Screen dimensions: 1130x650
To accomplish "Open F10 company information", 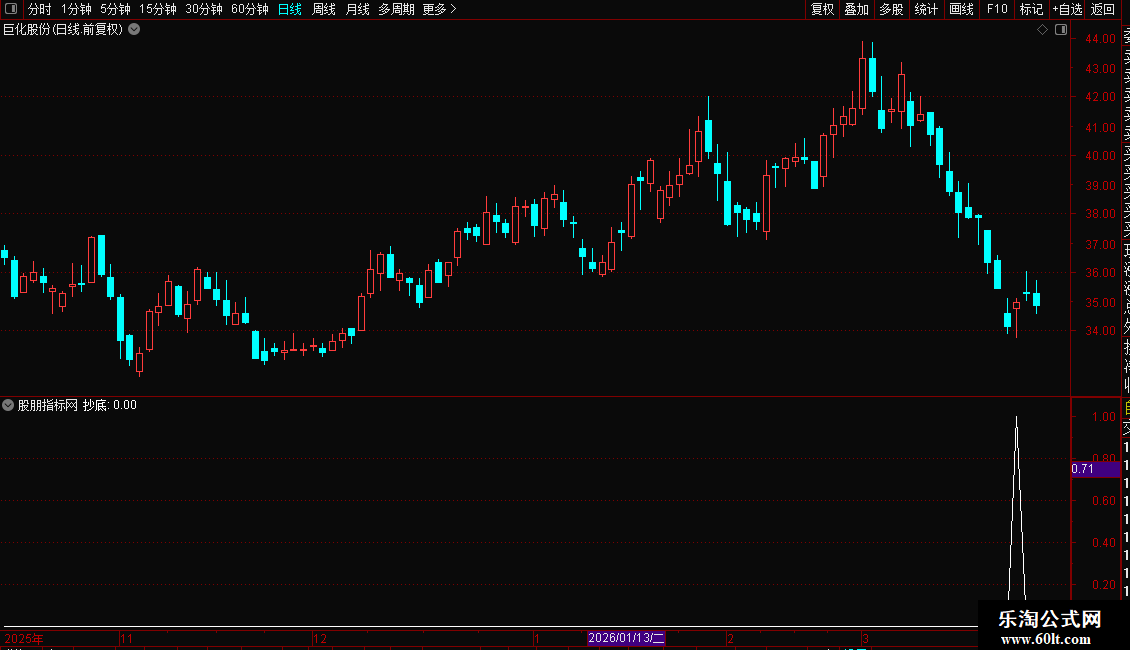I will 997,9.
